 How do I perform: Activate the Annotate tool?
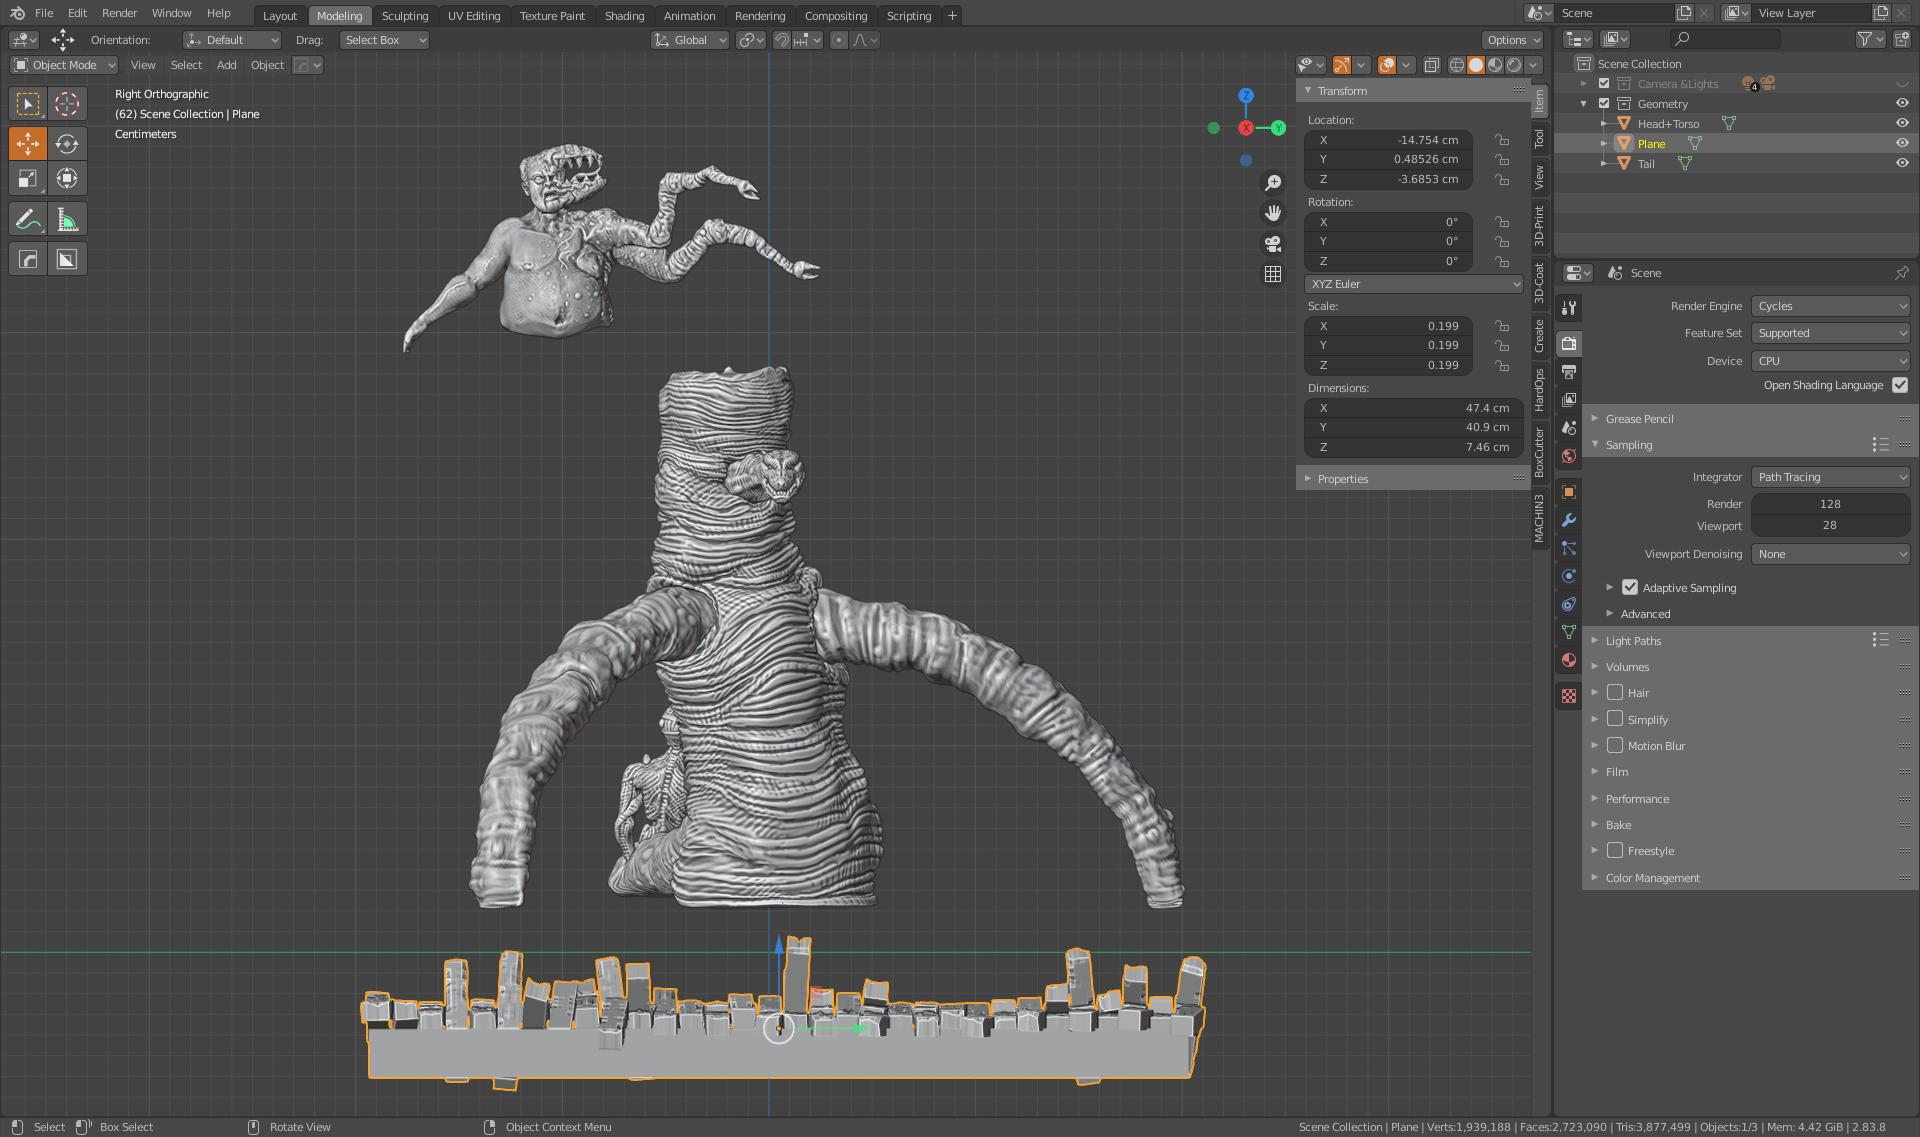coord(27,218)
